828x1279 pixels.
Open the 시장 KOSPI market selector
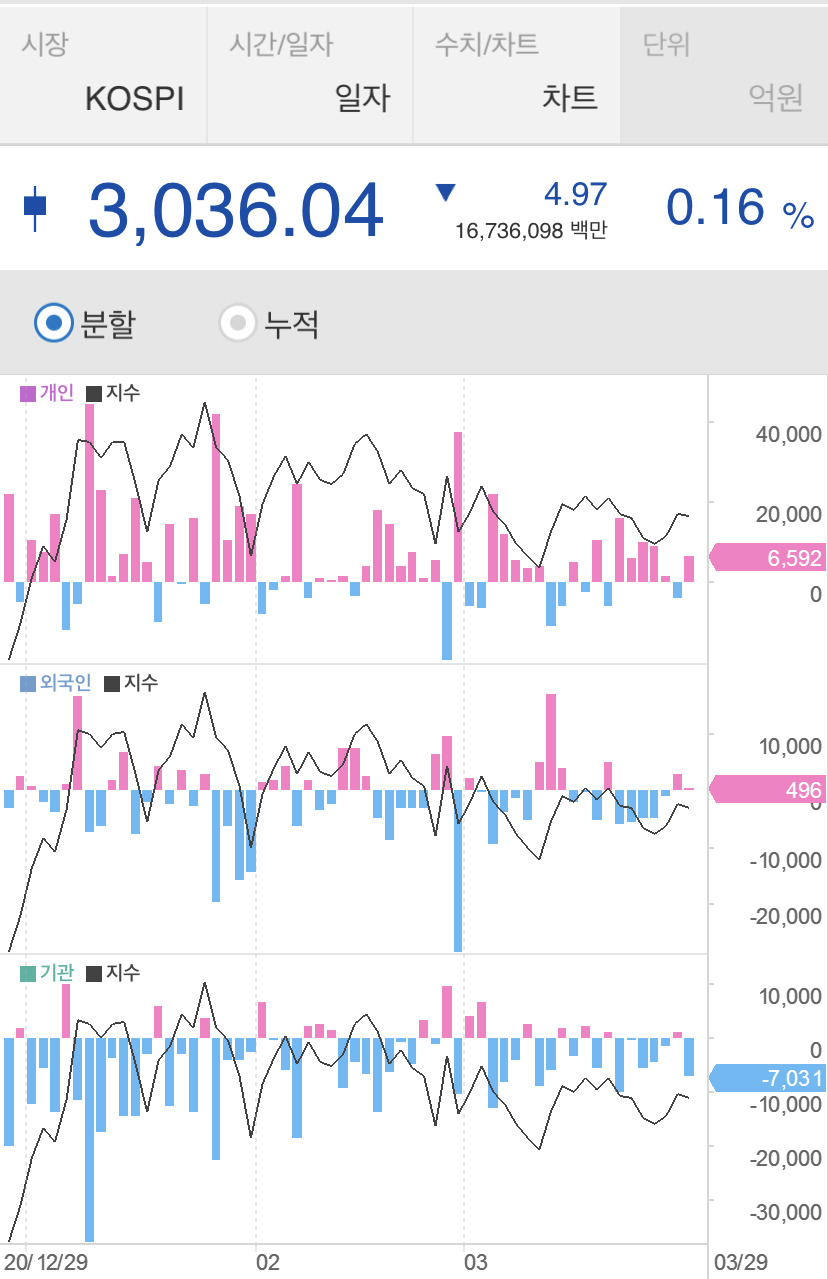[x=103, y=75]
